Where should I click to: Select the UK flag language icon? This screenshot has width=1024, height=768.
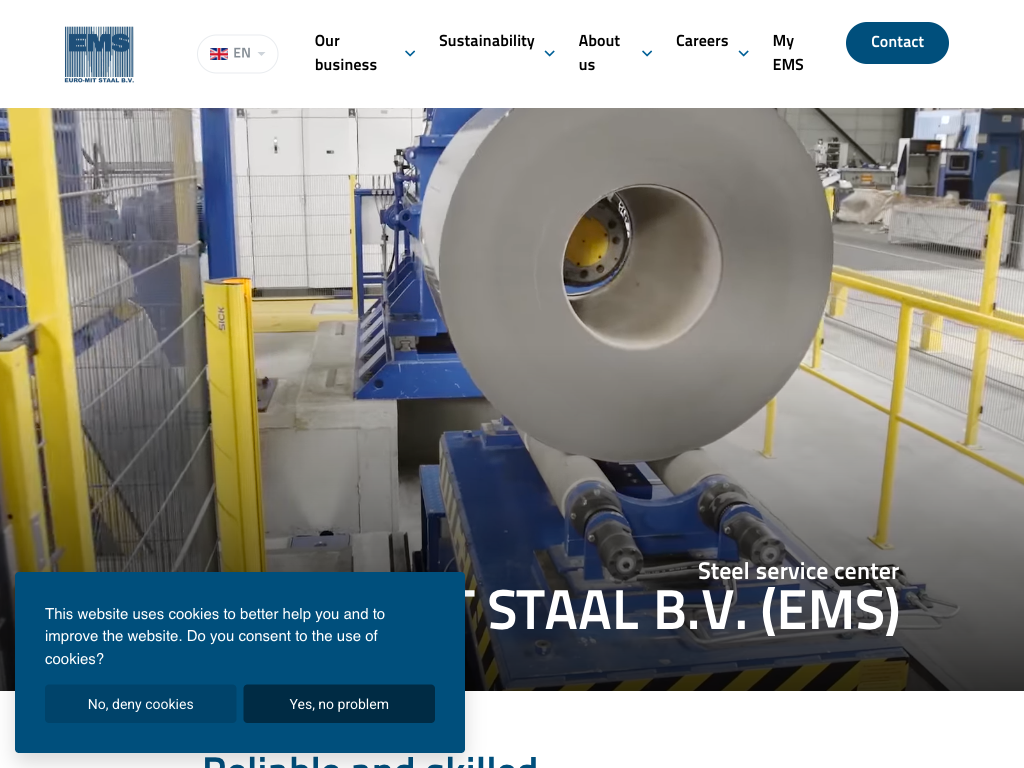[x=219, y=54]
